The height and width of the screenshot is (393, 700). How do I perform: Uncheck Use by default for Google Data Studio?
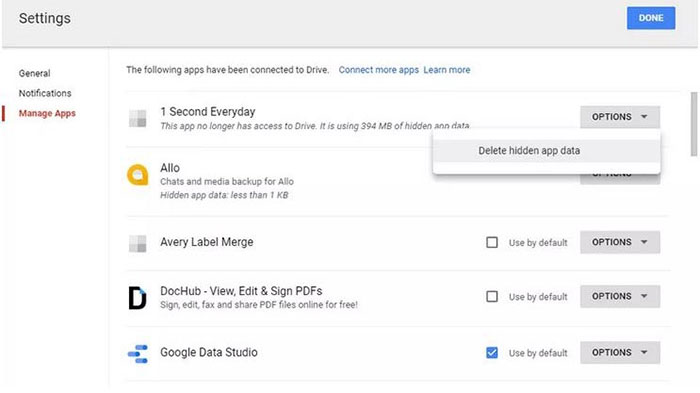tap(492, 353)
